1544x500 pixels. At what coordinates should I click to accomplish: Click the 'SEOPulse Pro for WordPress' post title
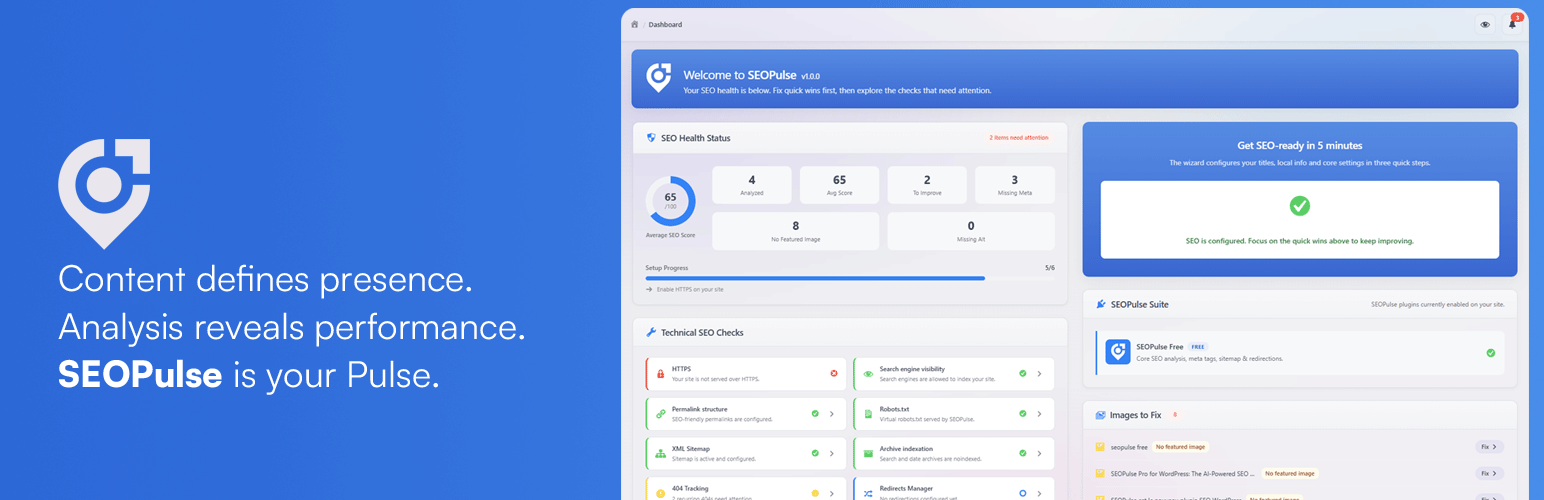[x=1182, y=473]
